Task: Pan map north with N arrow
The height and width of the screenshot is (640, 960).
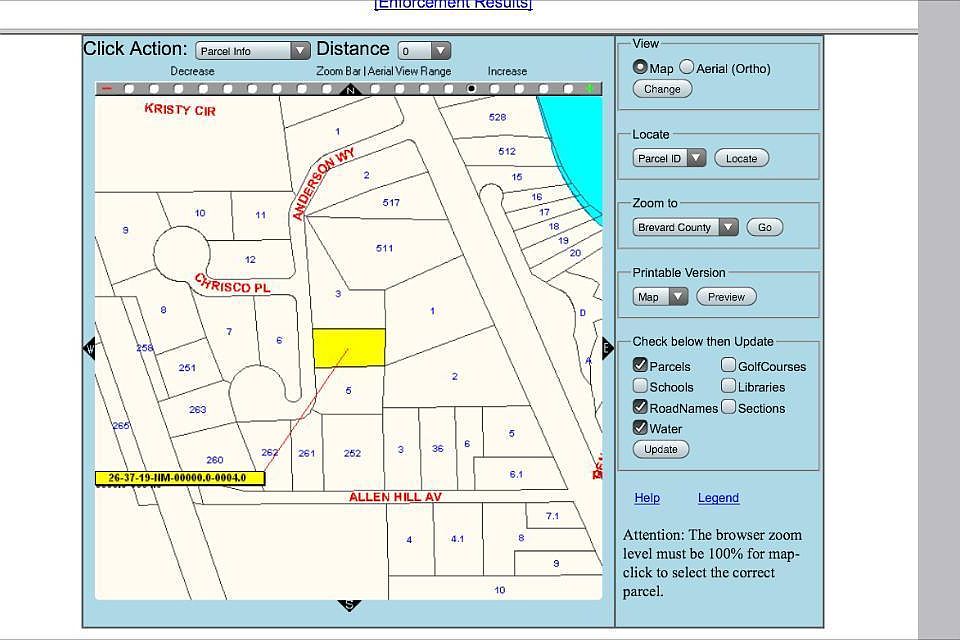Action: [x=350, y=90]
